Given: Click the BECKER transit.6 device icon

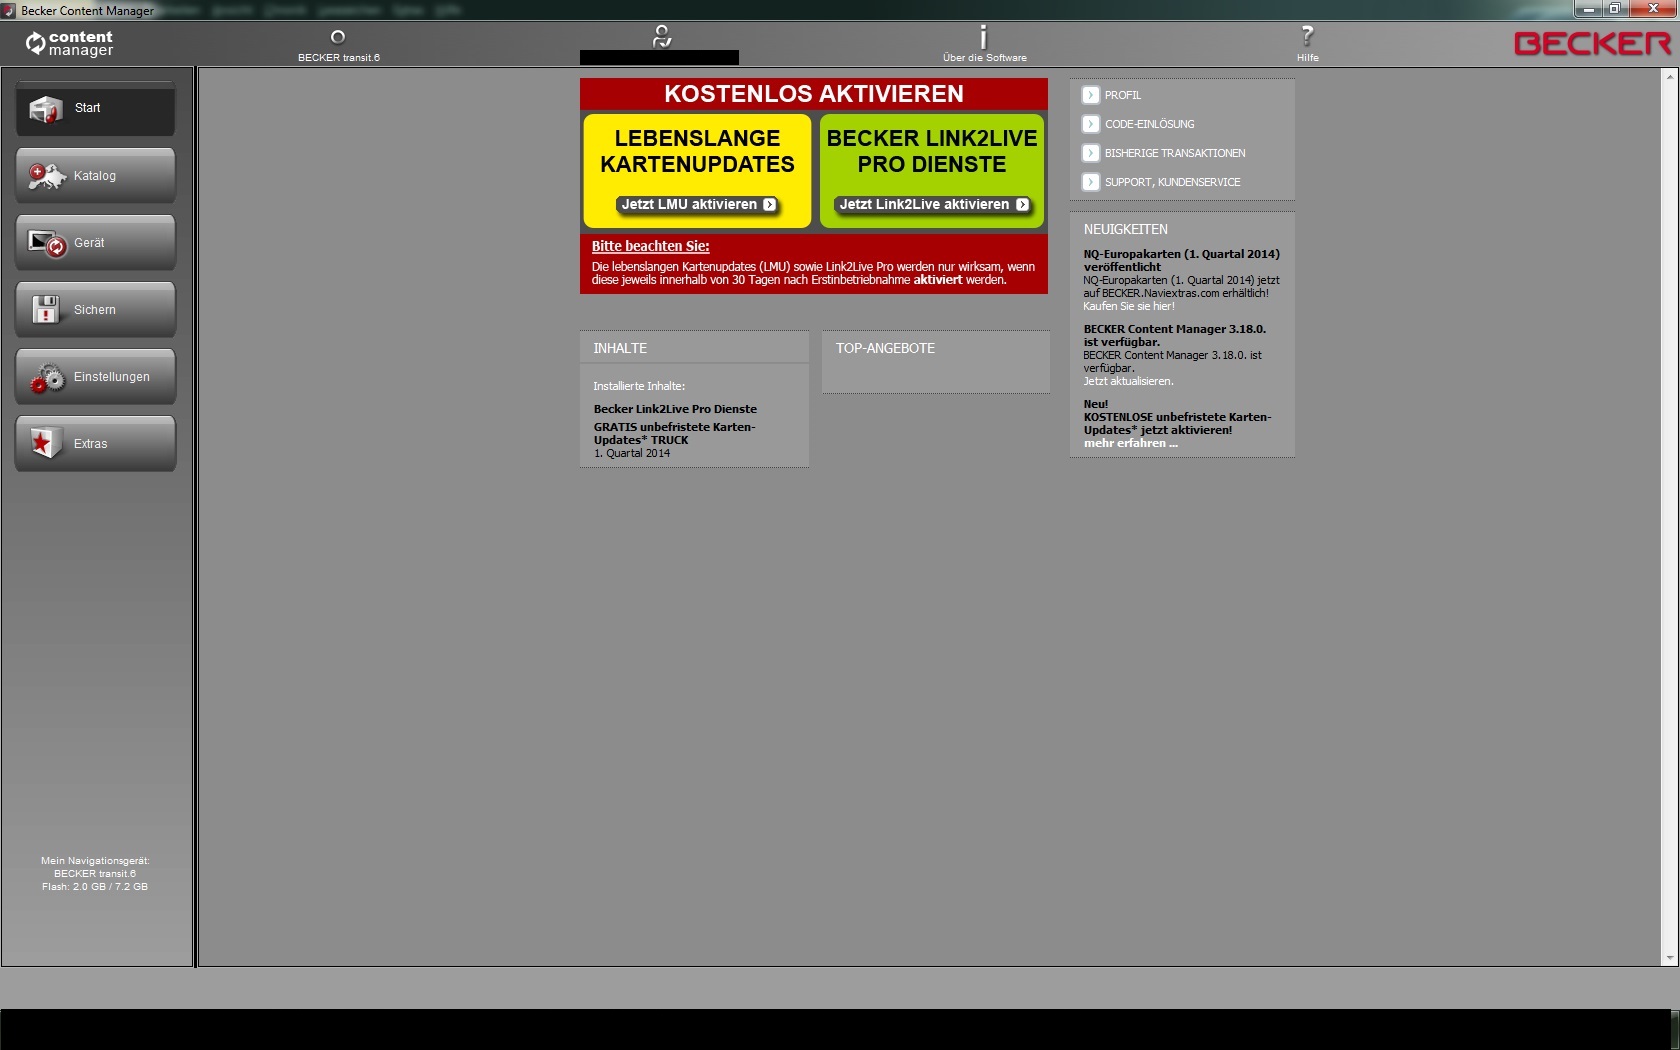Looking at the screenshot, I should click(x=338, y=38).
